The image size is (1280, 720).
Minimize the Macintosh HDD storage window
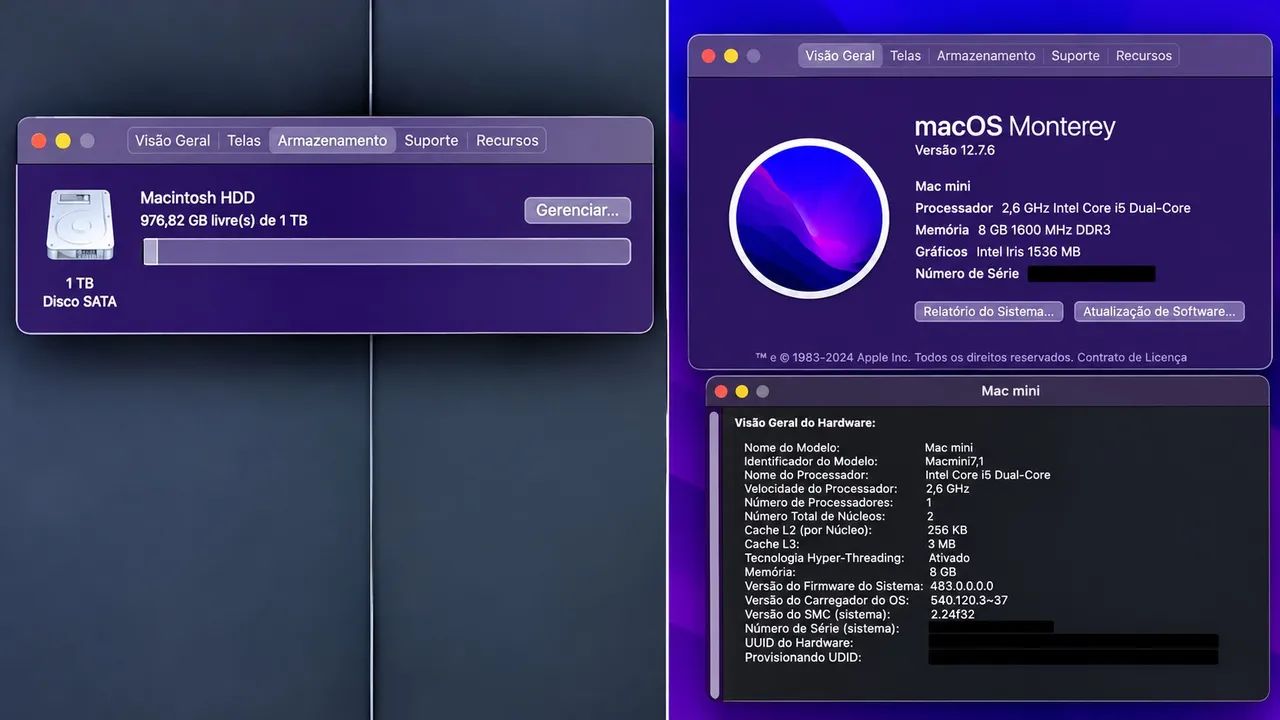tap(63, 141)
